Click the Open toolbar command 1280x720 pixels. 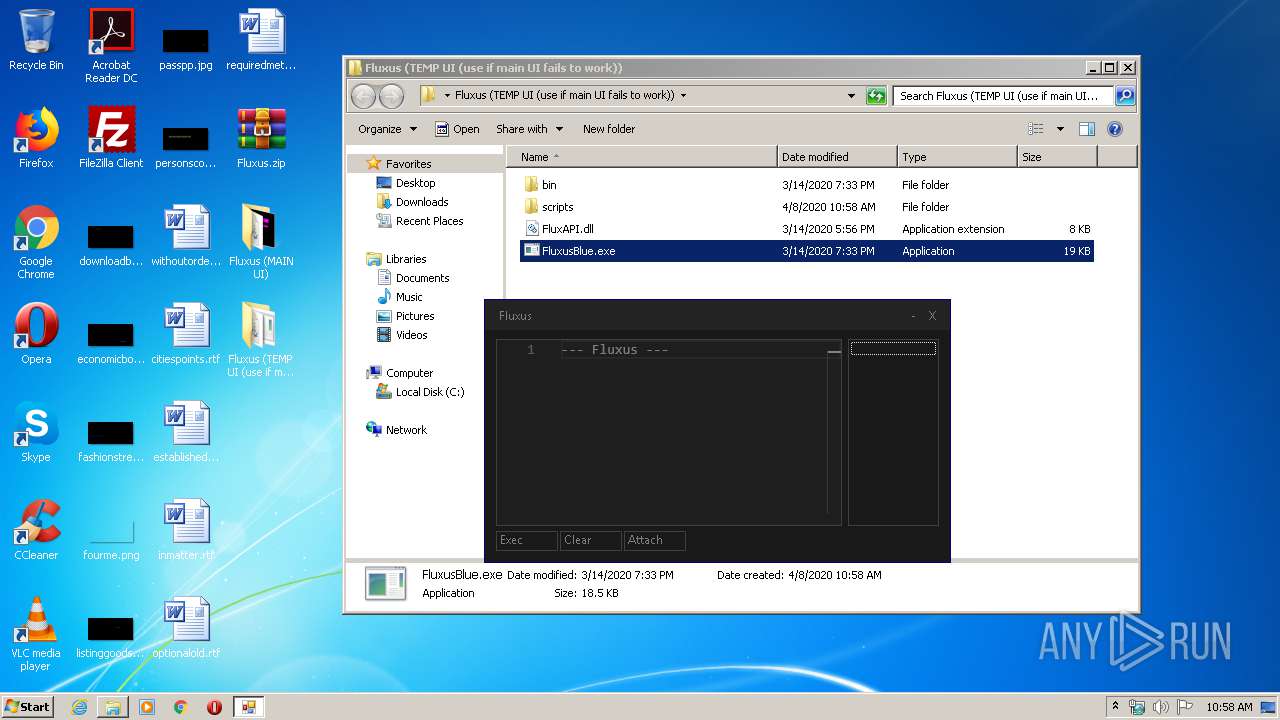[x=457, y=129]
